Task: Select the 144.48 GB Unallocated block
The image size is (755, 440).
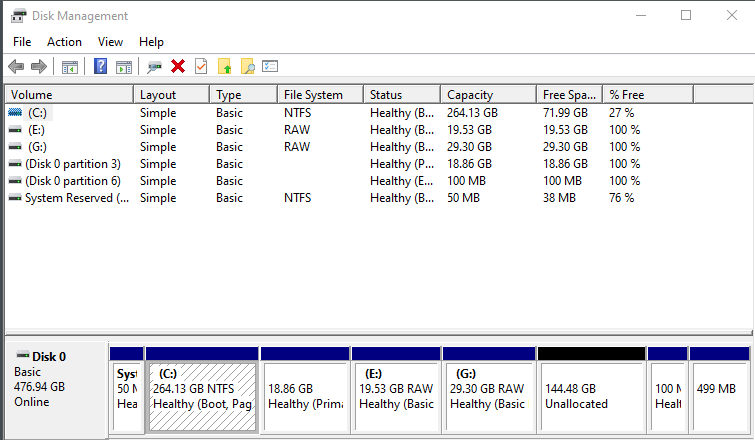Action: pyautogui.click(x=592, y=389)
